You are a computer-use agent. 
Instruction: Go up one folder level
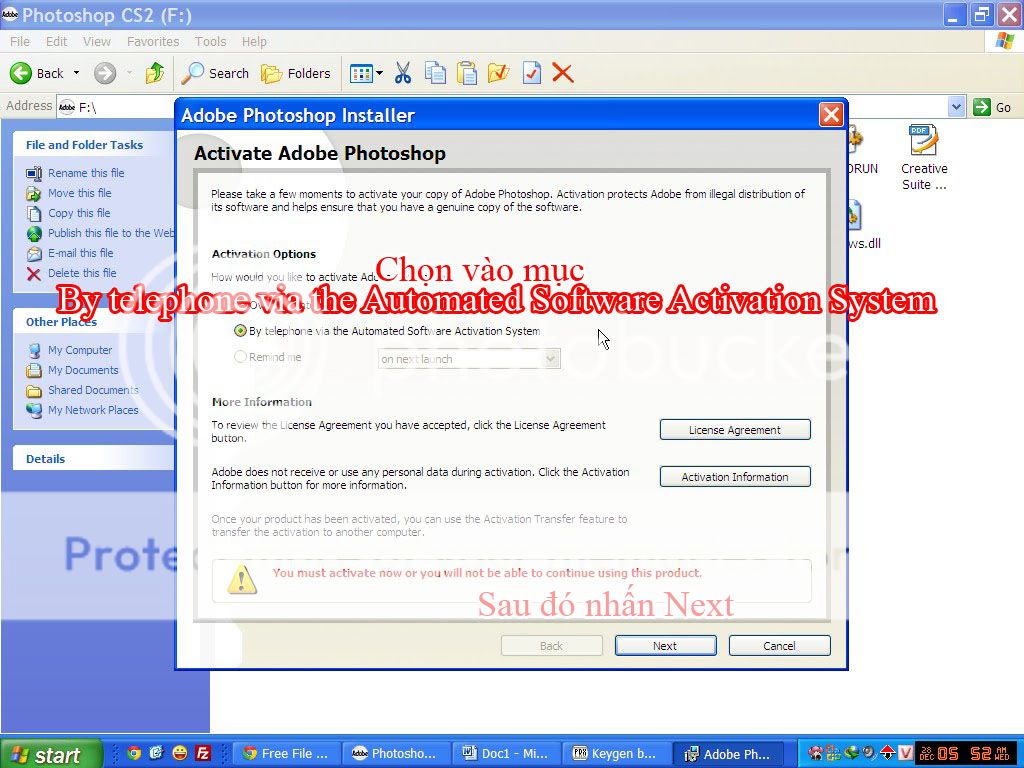[x=155, y=73]
